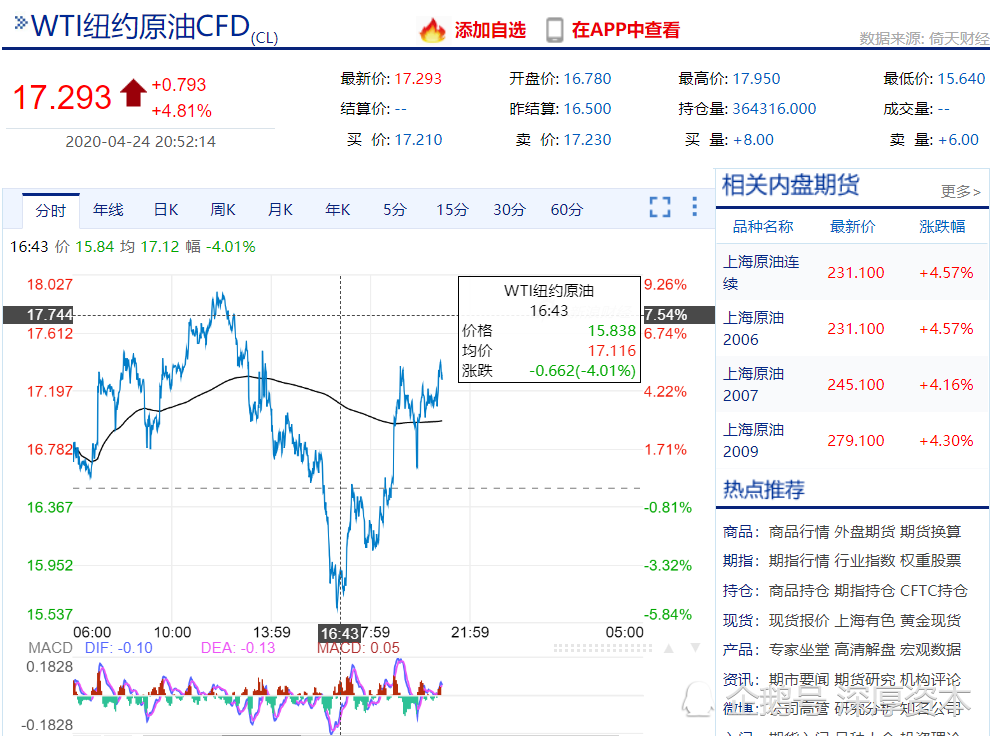994x736 pixels.
Task: Click the up triangle below the chart
Action: (669, 648)
